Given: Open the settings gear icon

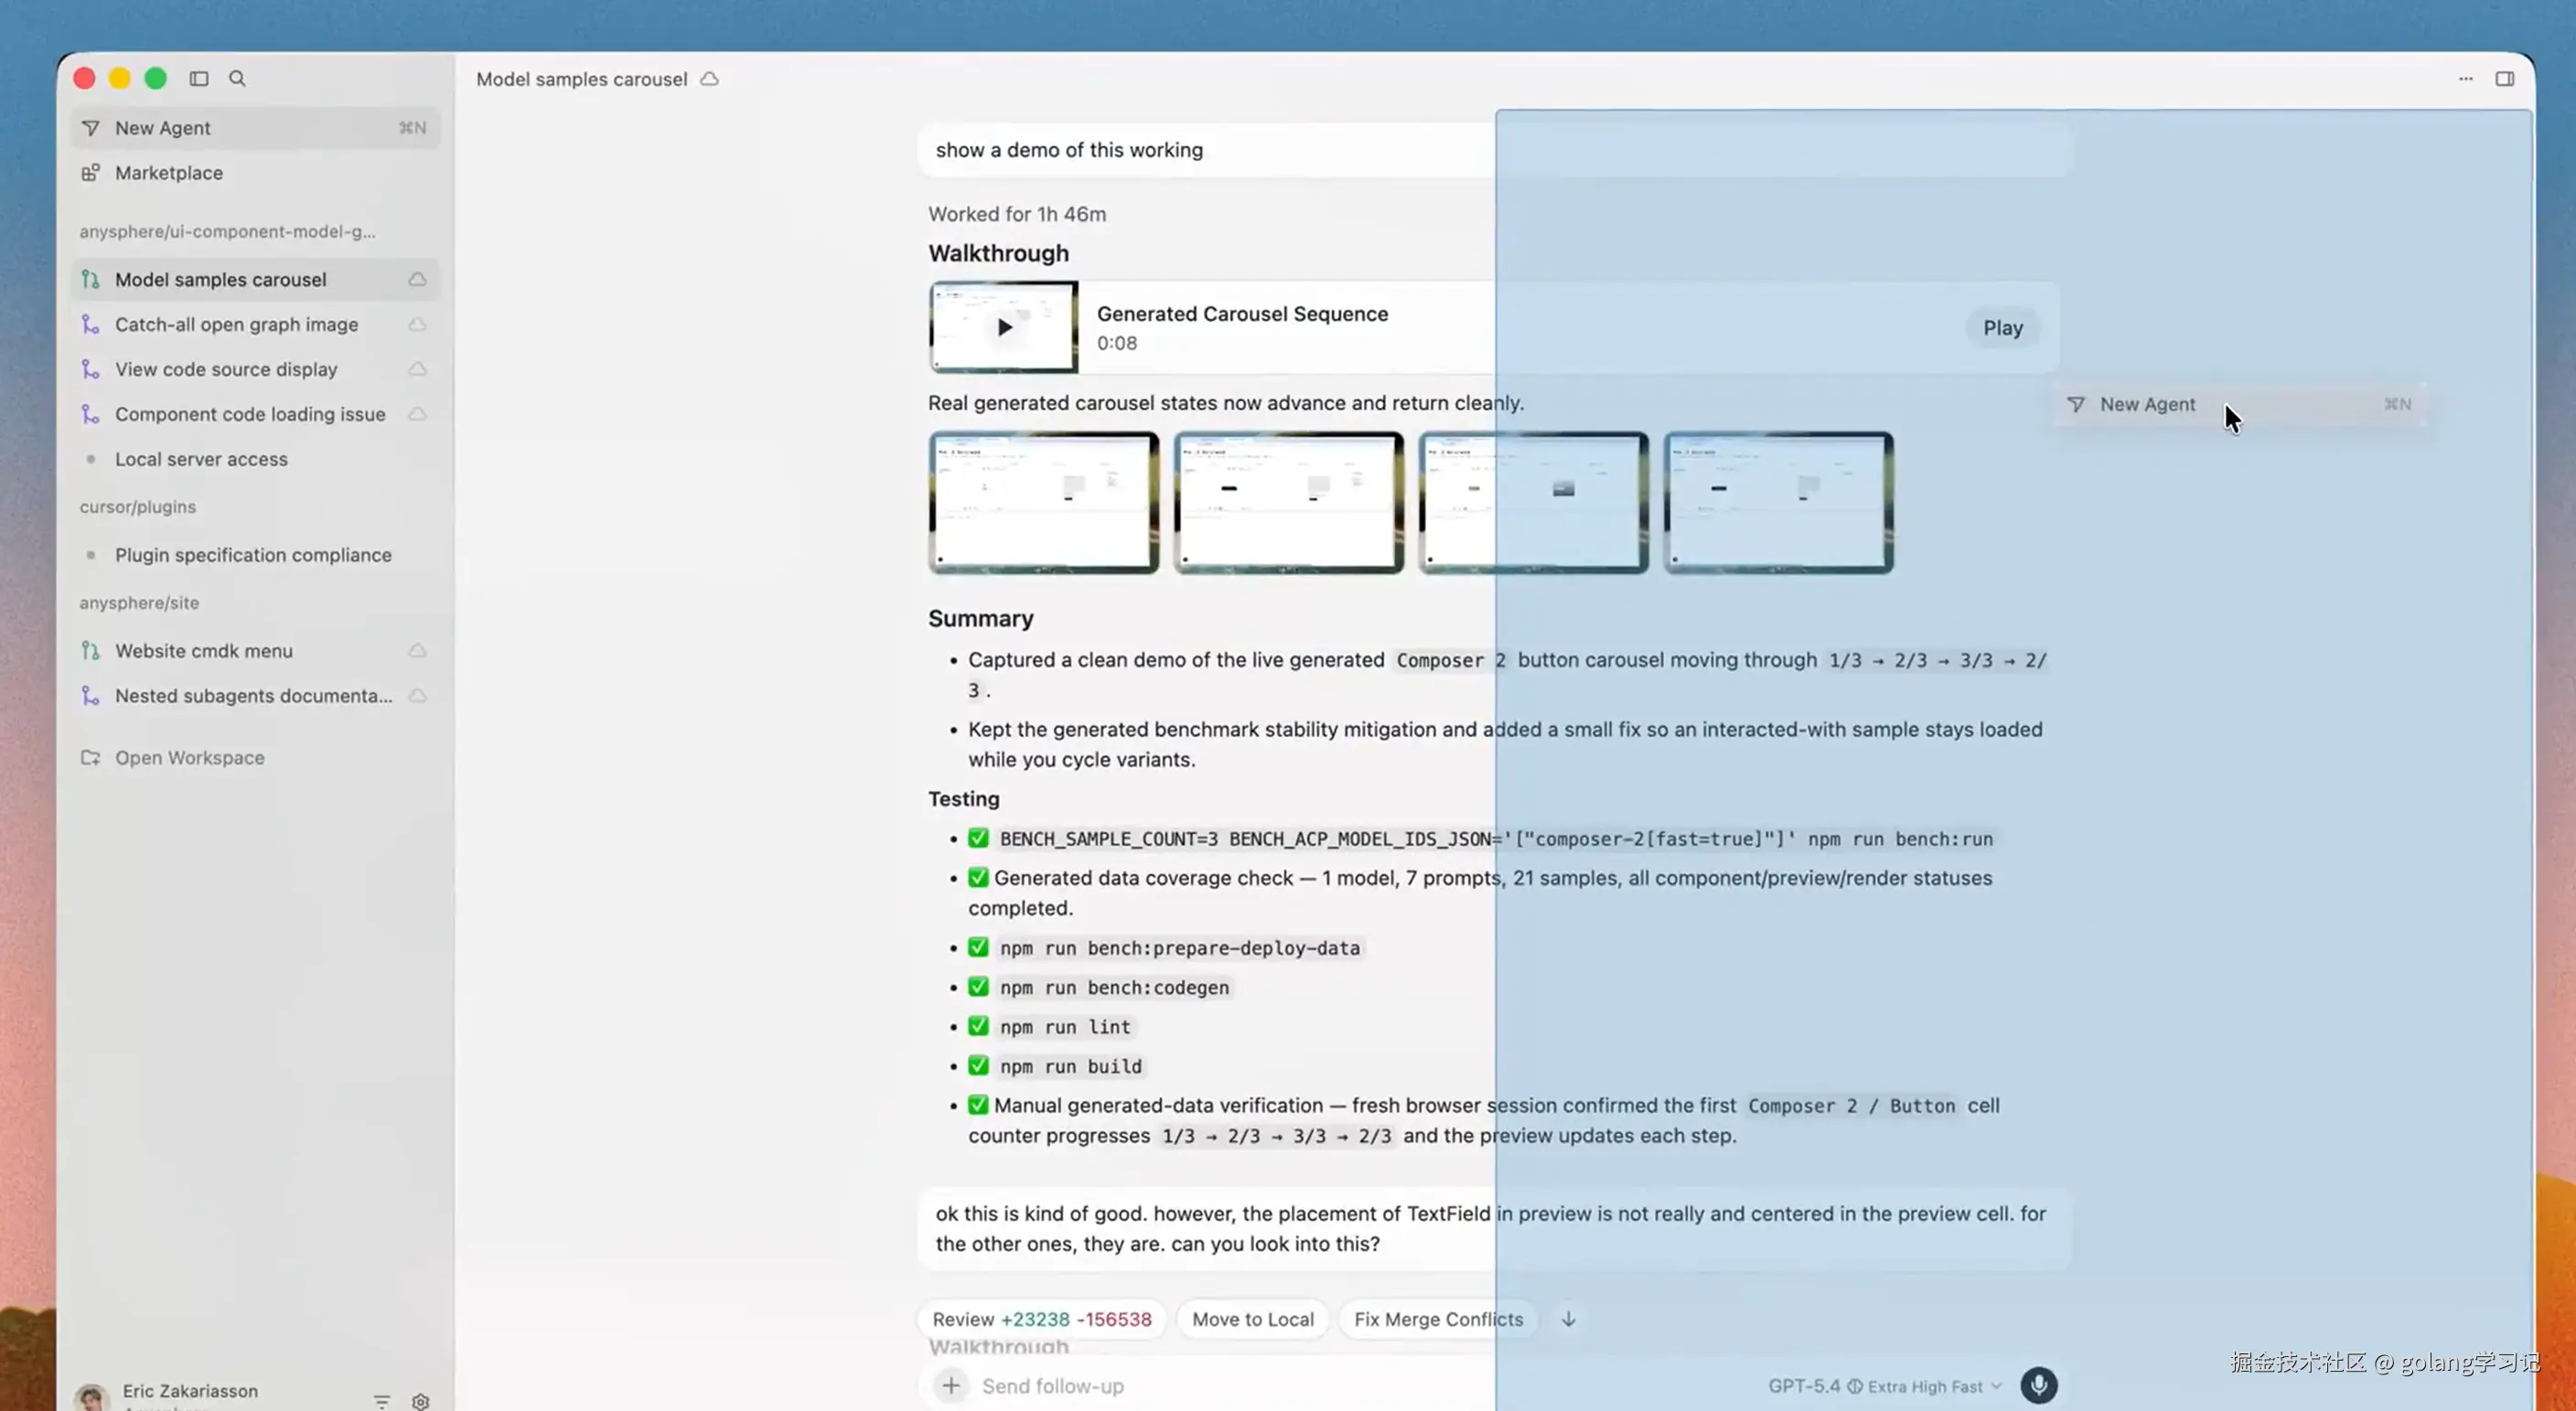Looking at the screenshot, I should tap(421, 1401).
